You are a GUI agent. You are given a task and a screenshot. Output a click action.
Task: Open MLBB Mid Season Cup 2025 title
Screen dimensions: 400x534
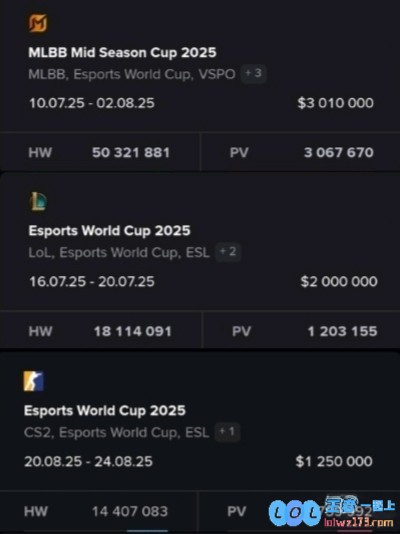[122, 52]
